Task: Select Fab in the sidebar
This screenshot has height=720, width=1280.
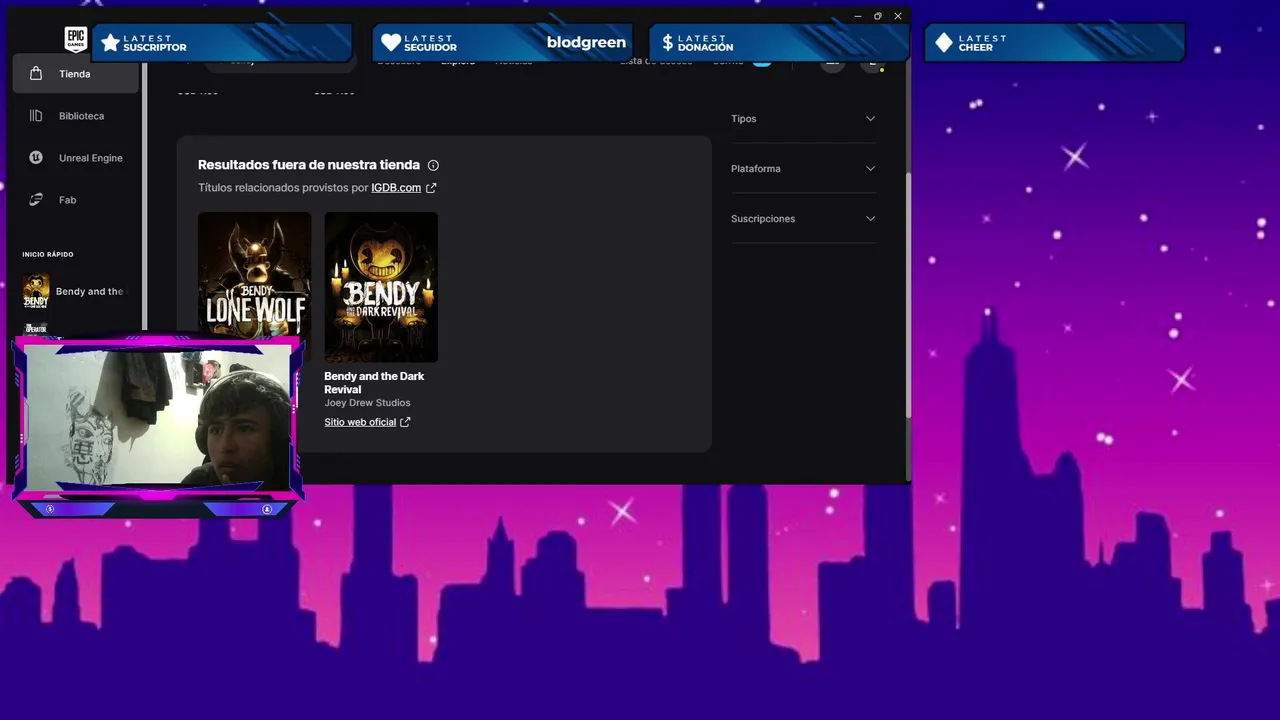Action: click(x=75, y=200)
